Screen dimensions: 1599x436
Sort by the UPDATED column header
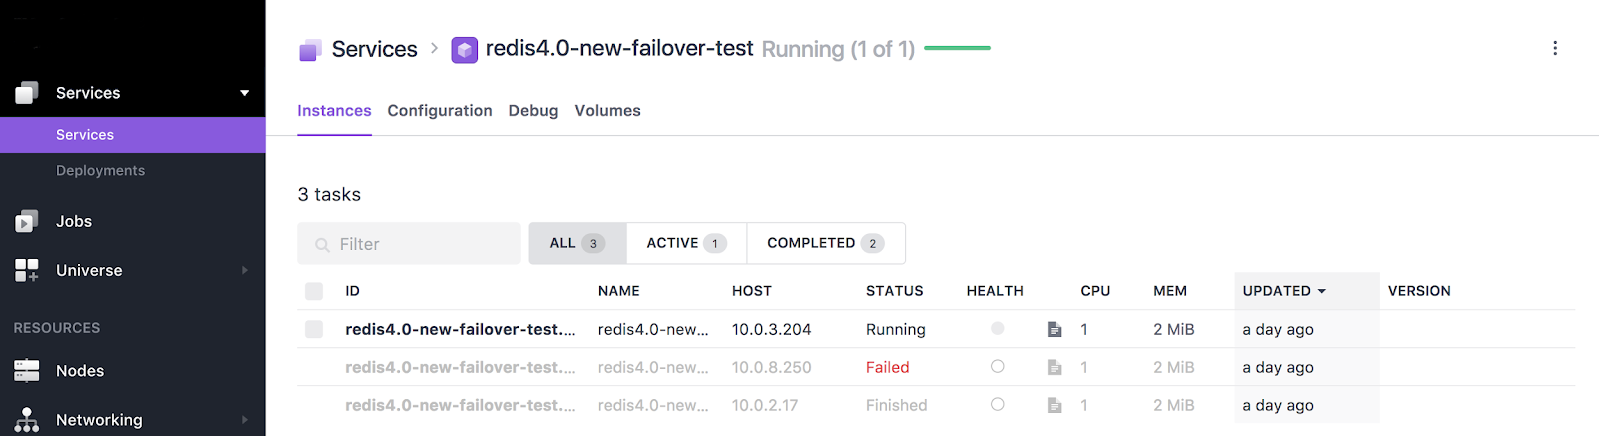1284,291
